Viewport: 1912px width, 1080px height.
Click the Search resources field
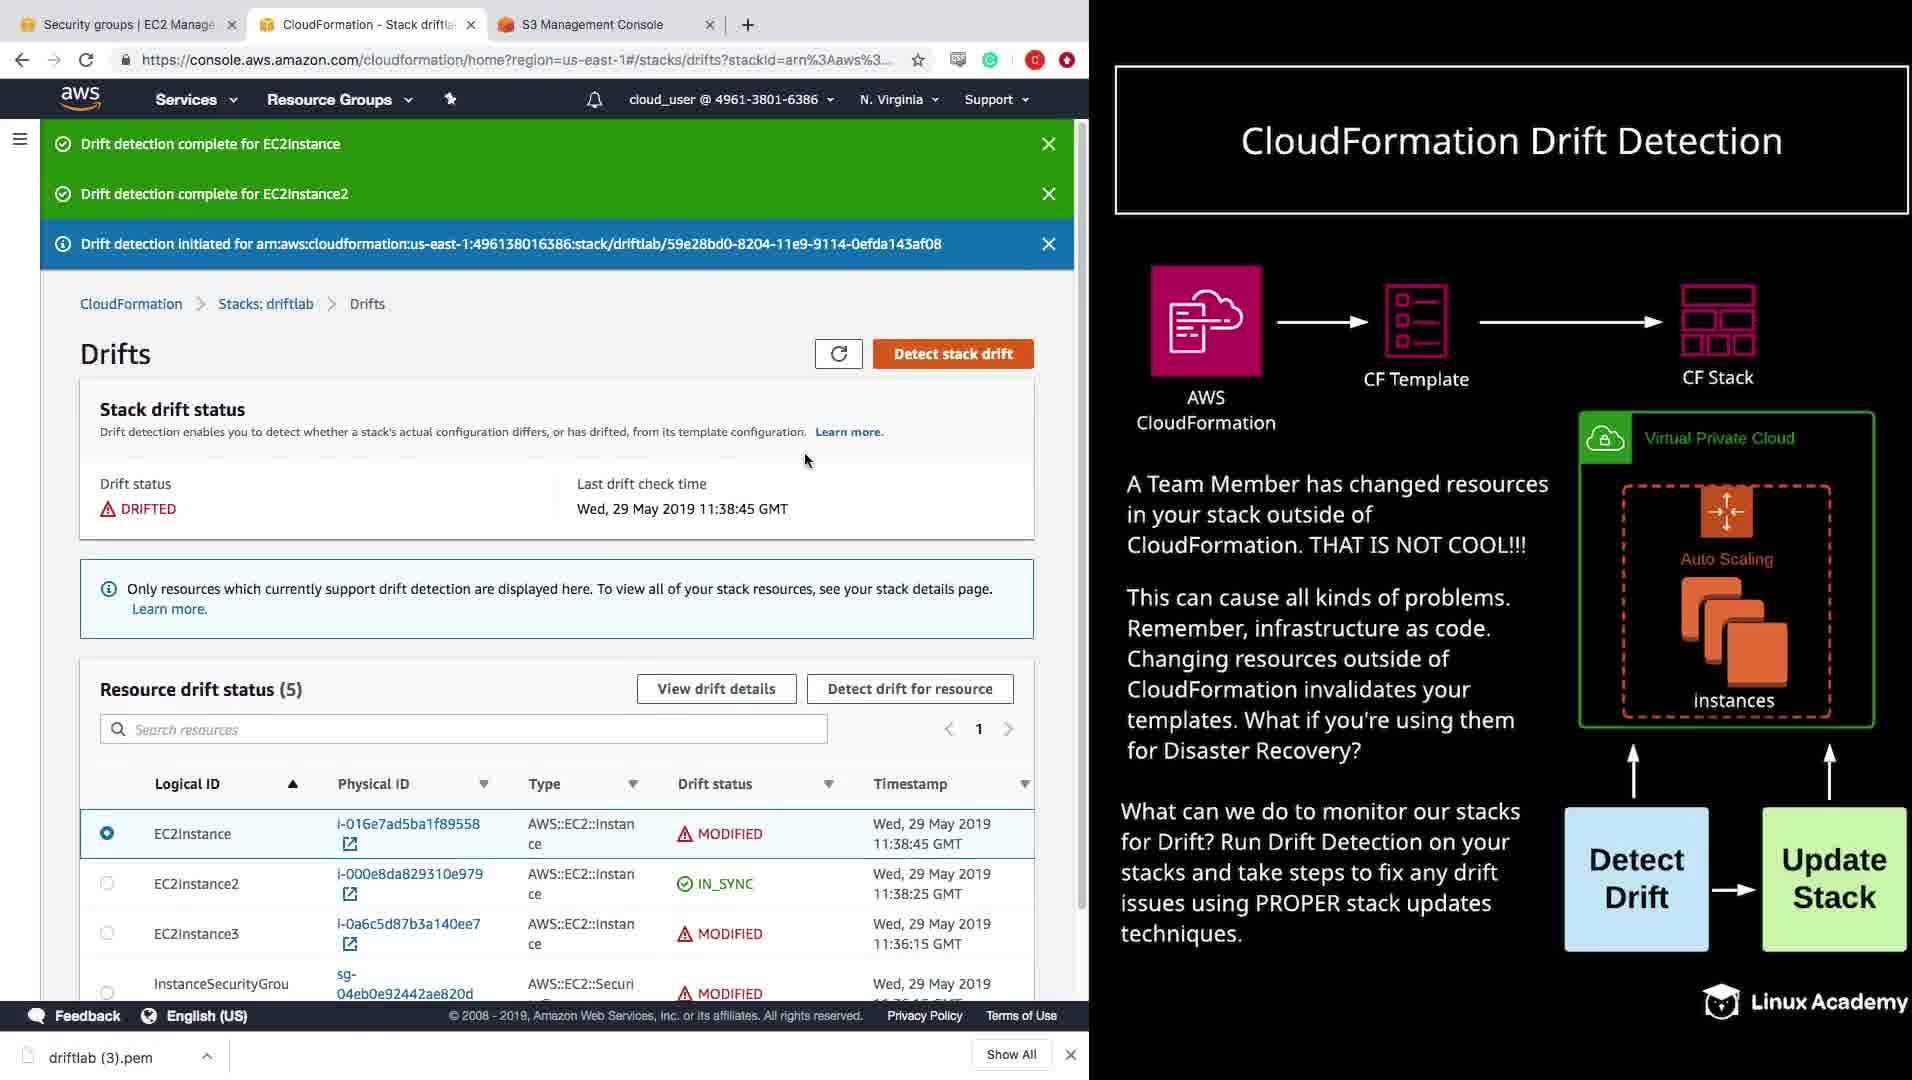464,729
